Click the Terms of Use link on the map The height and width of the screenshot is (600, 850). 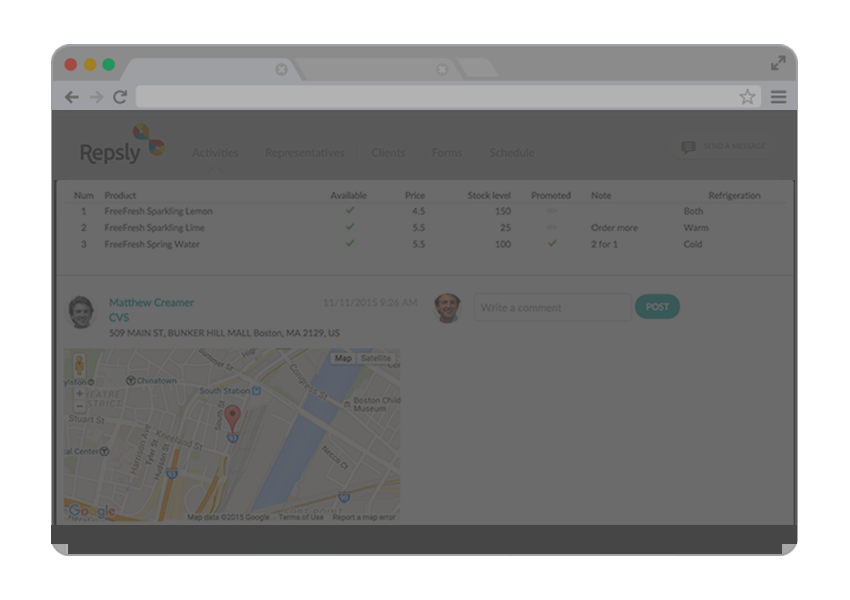coord(300,516)
